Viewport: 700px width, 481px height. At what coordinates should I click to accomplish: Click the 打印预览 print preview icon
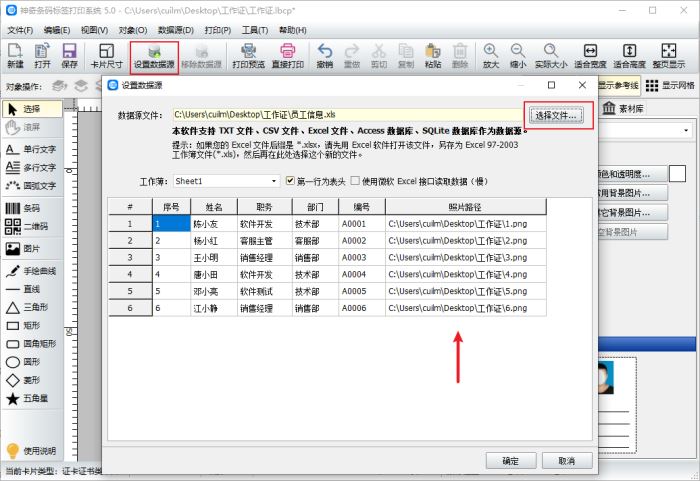coord(248,56)
